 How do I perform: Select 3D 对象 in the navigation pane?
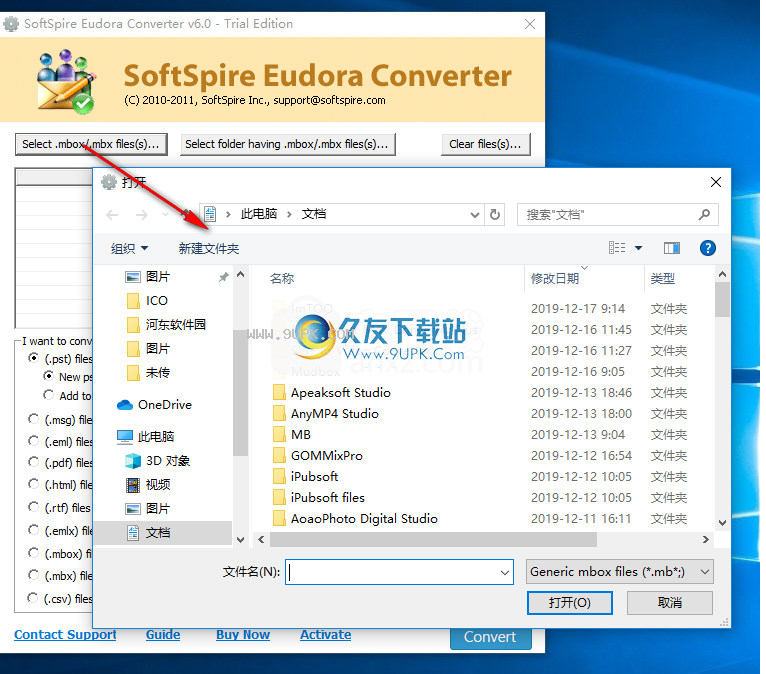click(157, 461)
